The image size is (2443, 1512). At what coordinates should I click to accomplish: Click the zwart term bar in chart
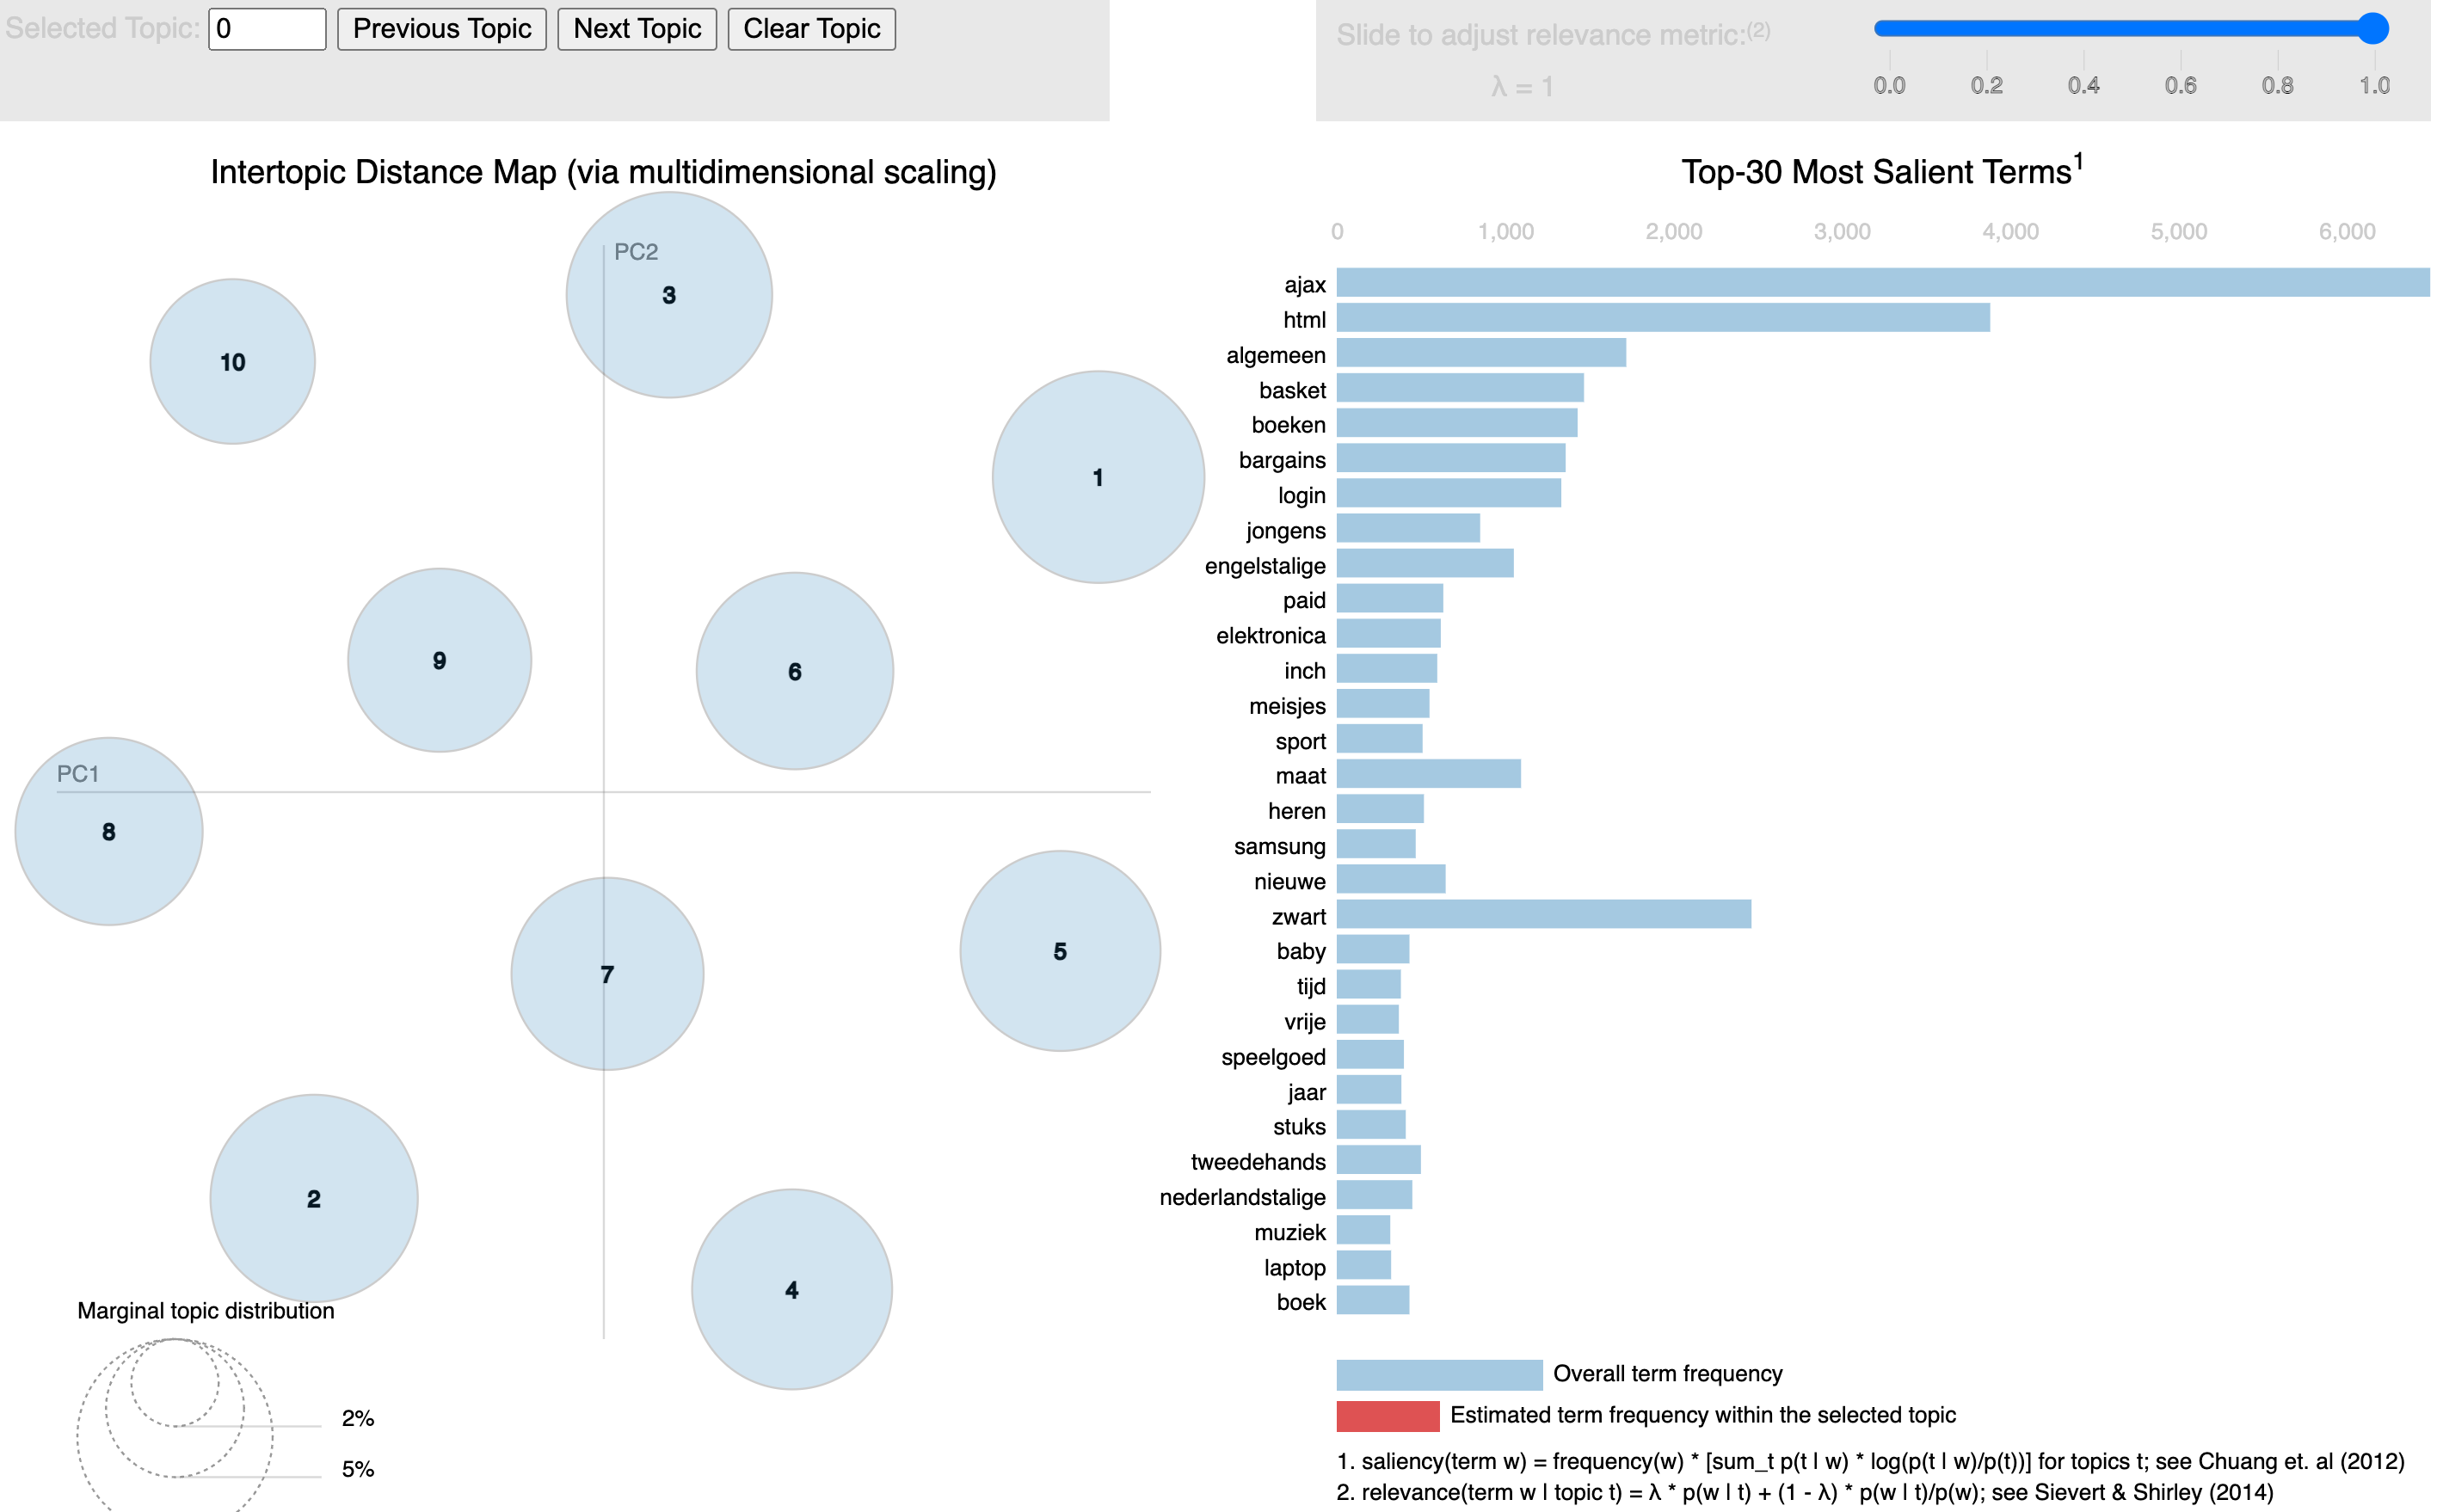1546,914
